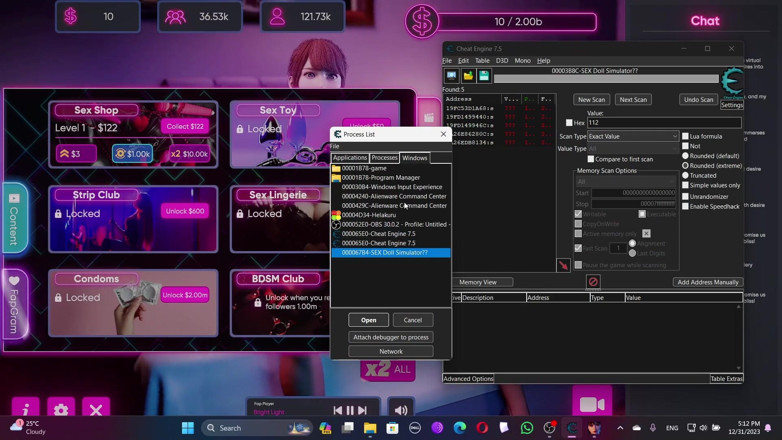The image size is (782, 440).
Task: Skip to next track in music player
Action: [x=363, y=410]
